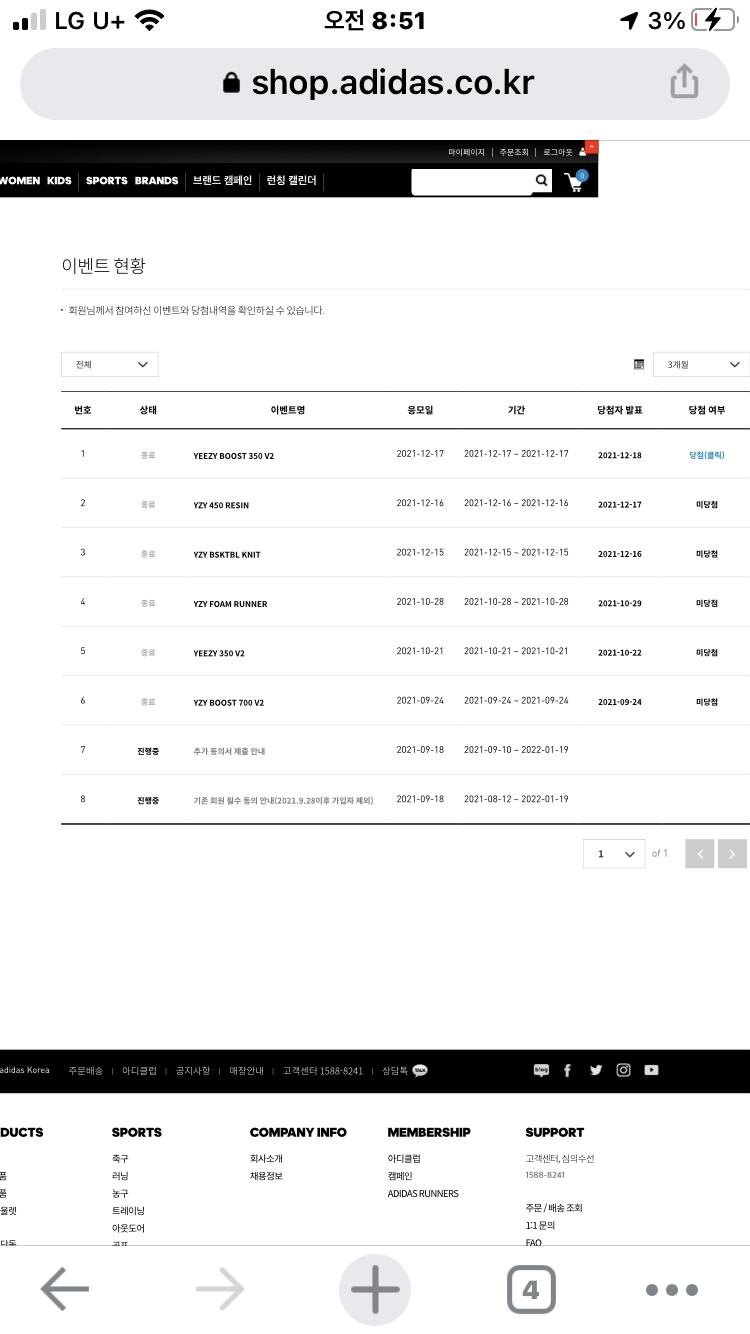Viewport: 750px width, 1334px height.
Task: Open 러닝 under SPORTS footer
Action: pyautogui.click(x=120, y=1176)
